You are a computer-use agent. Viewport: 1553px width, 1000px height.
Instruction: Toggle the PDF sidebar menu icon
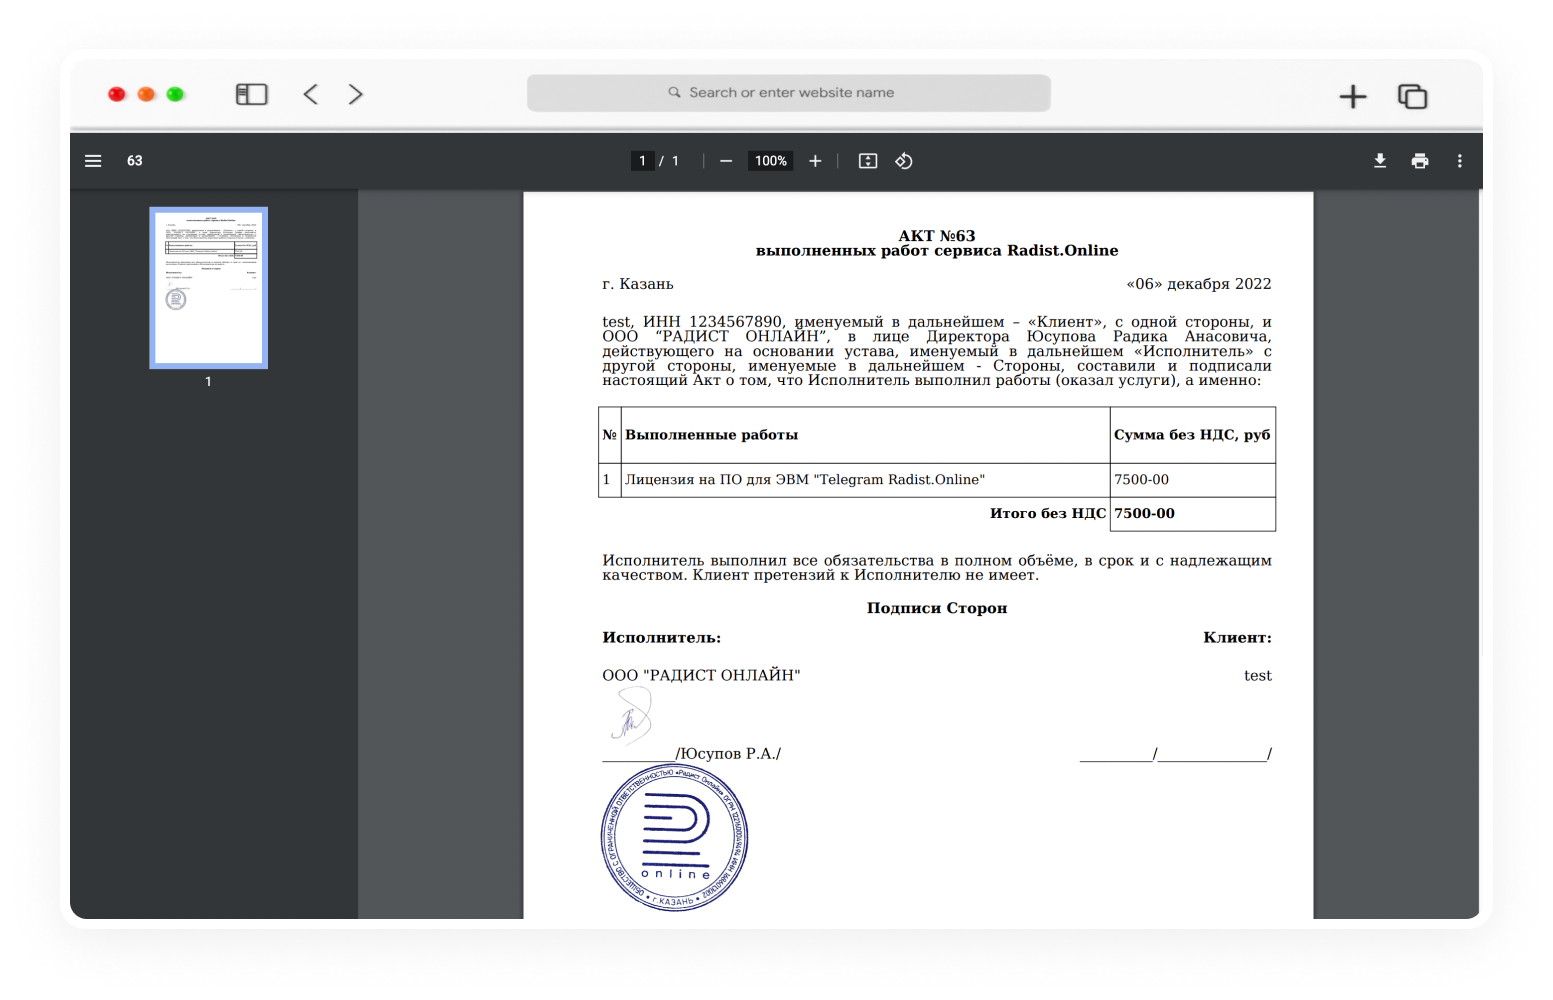(x=93, y=161)
